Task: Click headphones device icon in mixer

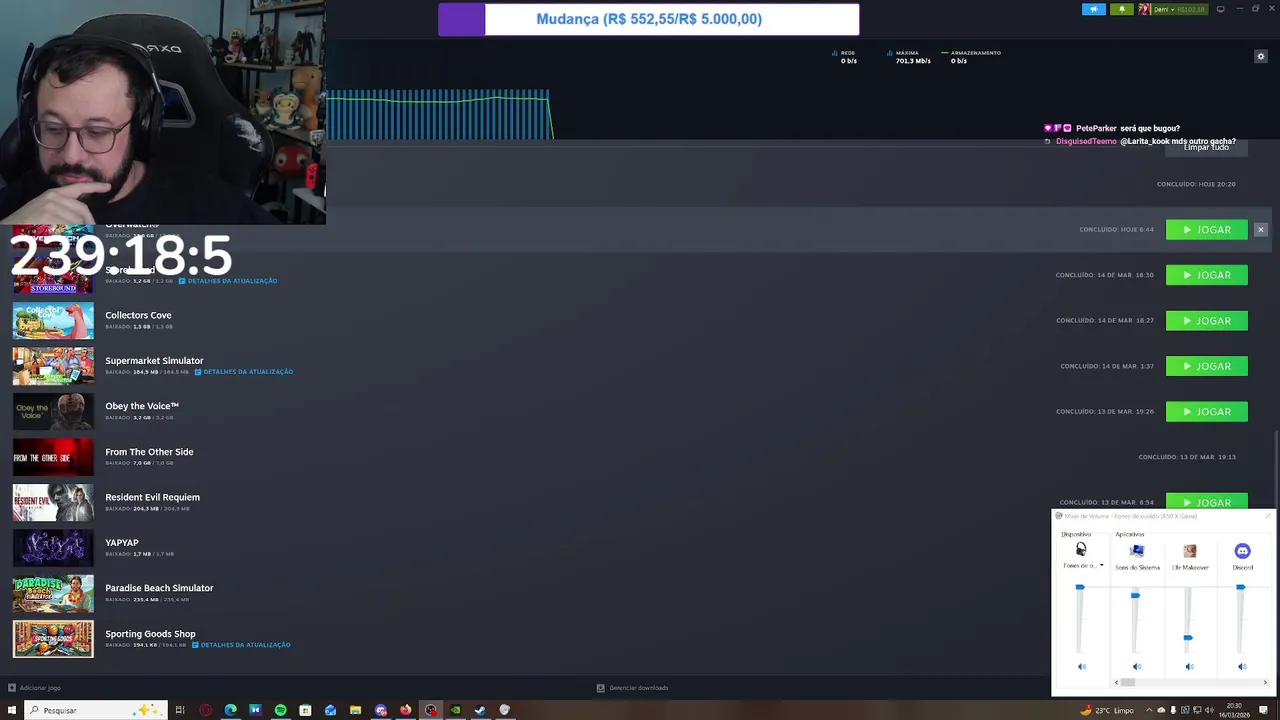Action: 1081,550
